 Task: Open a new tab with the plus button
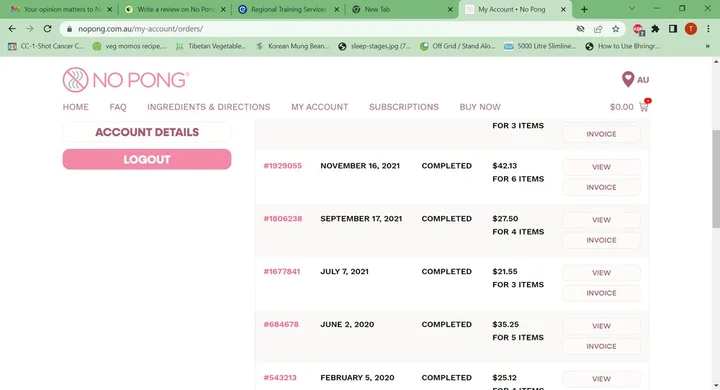coord(584,9)
